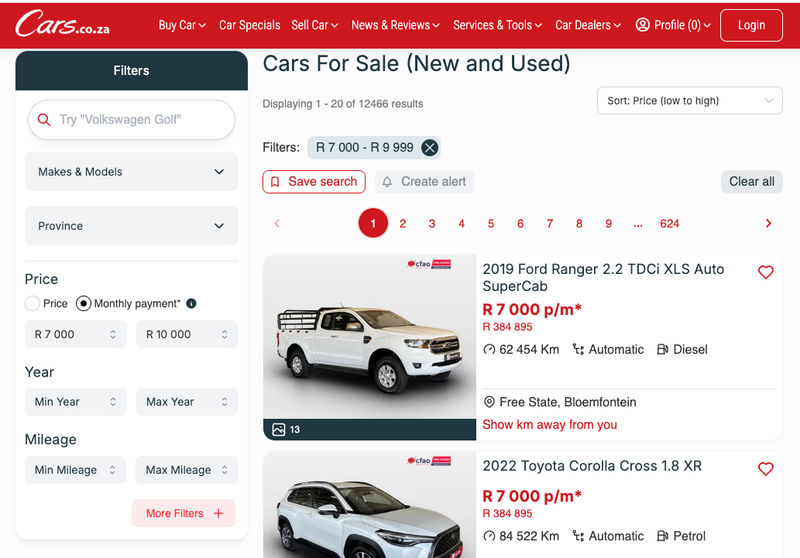Click the Cars.co.za logo
The height and width of the screenshot is (558, 800).
[x=62, y=24]
